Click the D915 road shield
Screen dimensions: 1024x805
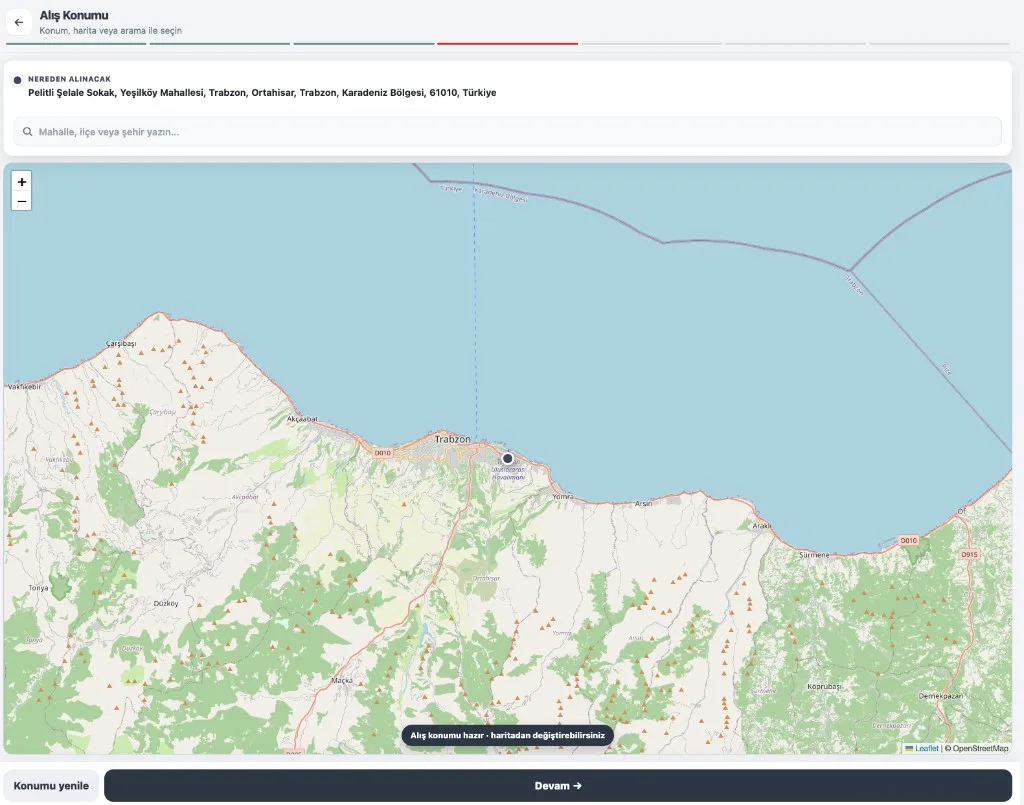969,554
